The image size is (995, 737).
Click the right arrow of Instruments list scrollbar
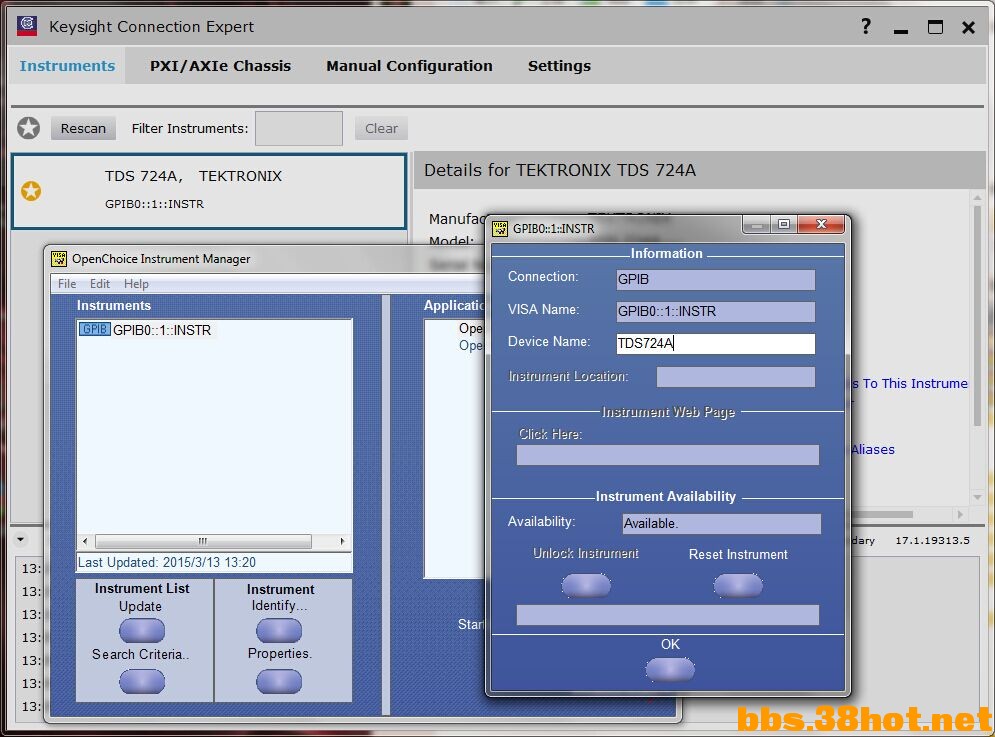coord(342,541)
